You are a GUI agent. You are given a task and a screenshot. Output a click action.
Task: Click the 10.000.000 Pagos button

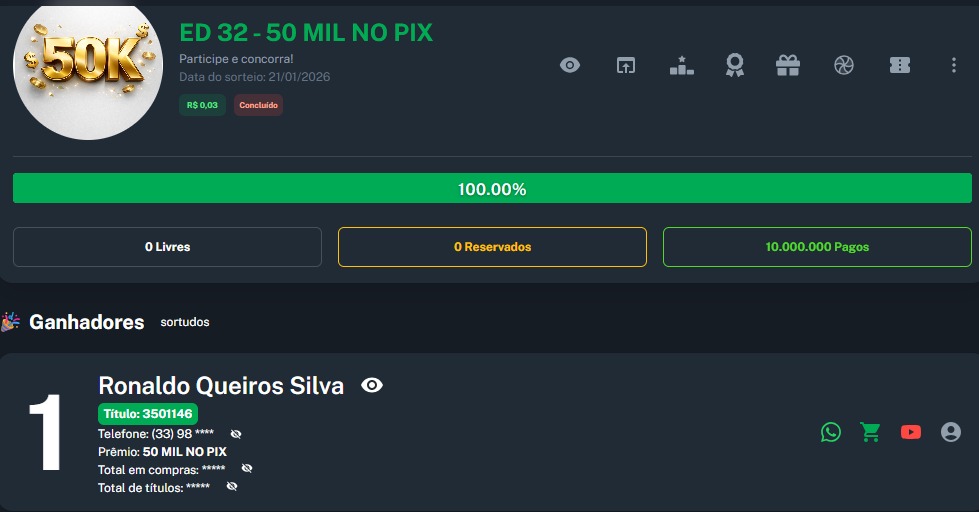coord(817,247)
